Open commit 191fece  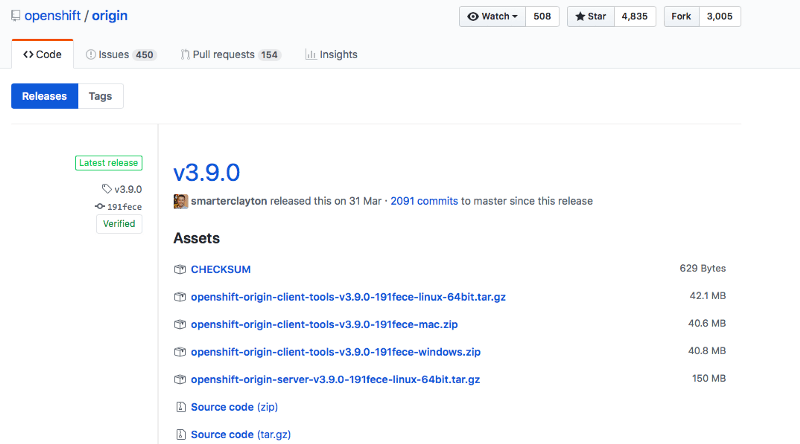124,207
